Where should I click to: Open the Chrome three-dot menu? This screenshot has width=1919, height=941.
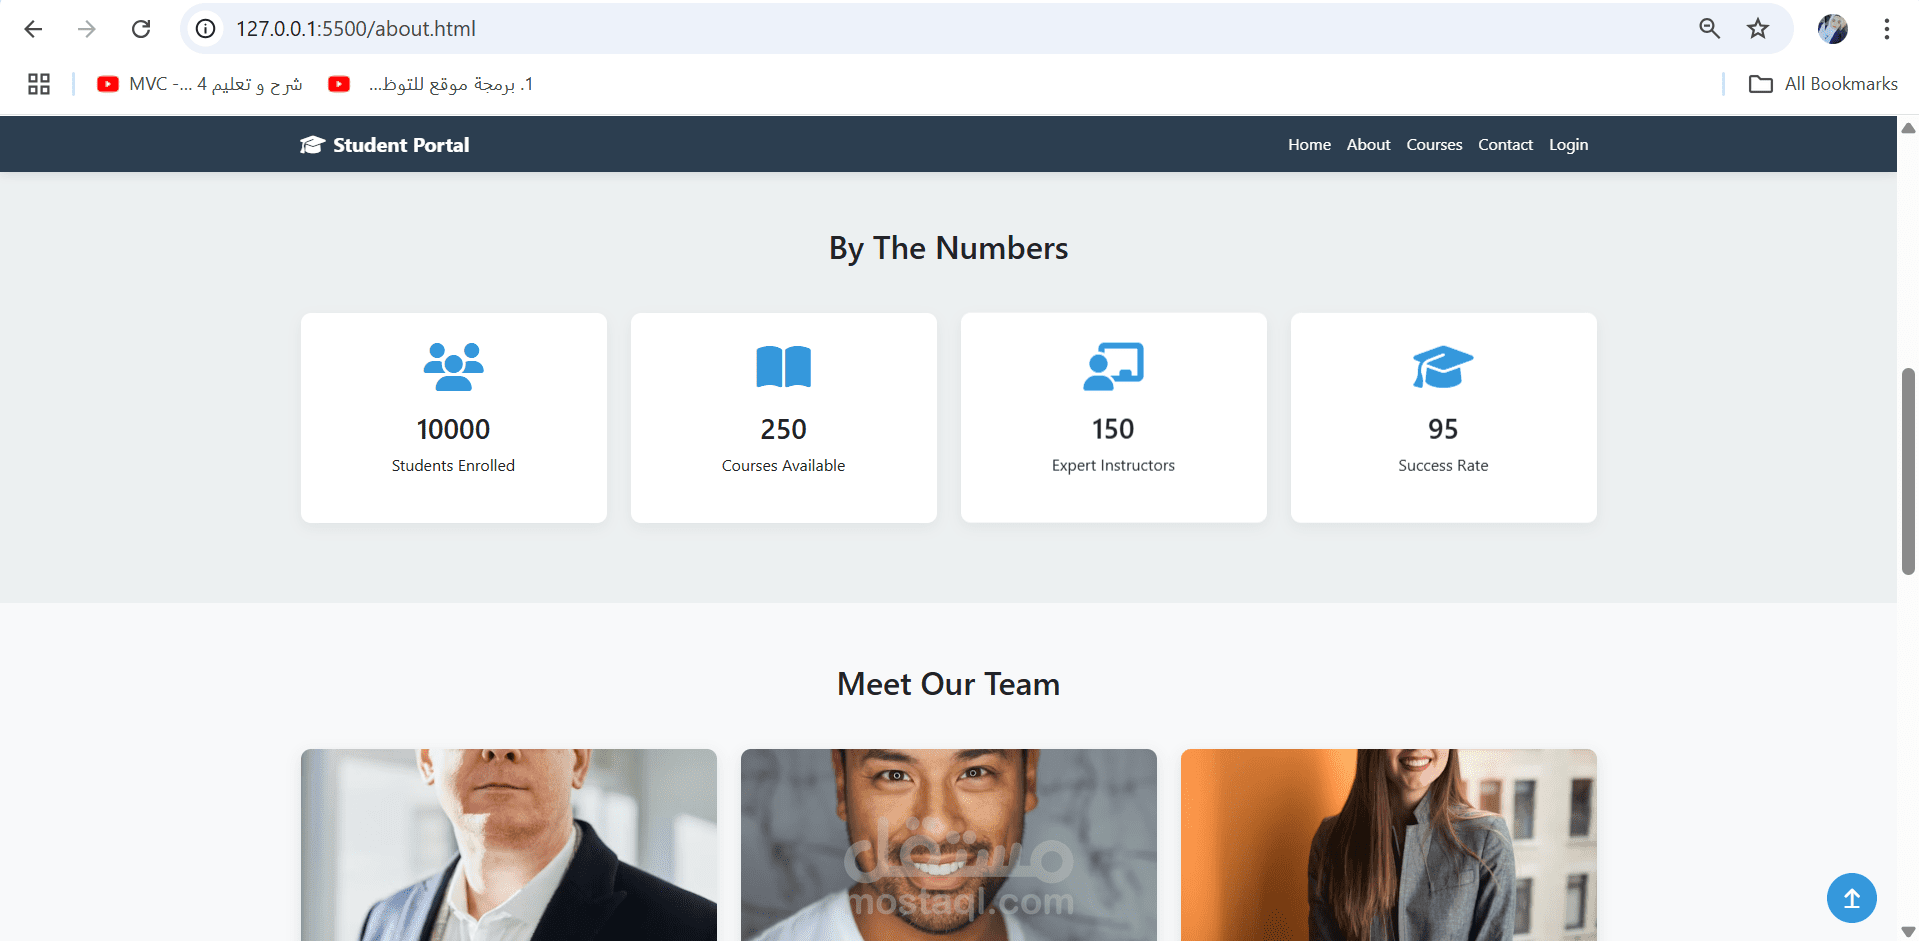coord(1886,29)
